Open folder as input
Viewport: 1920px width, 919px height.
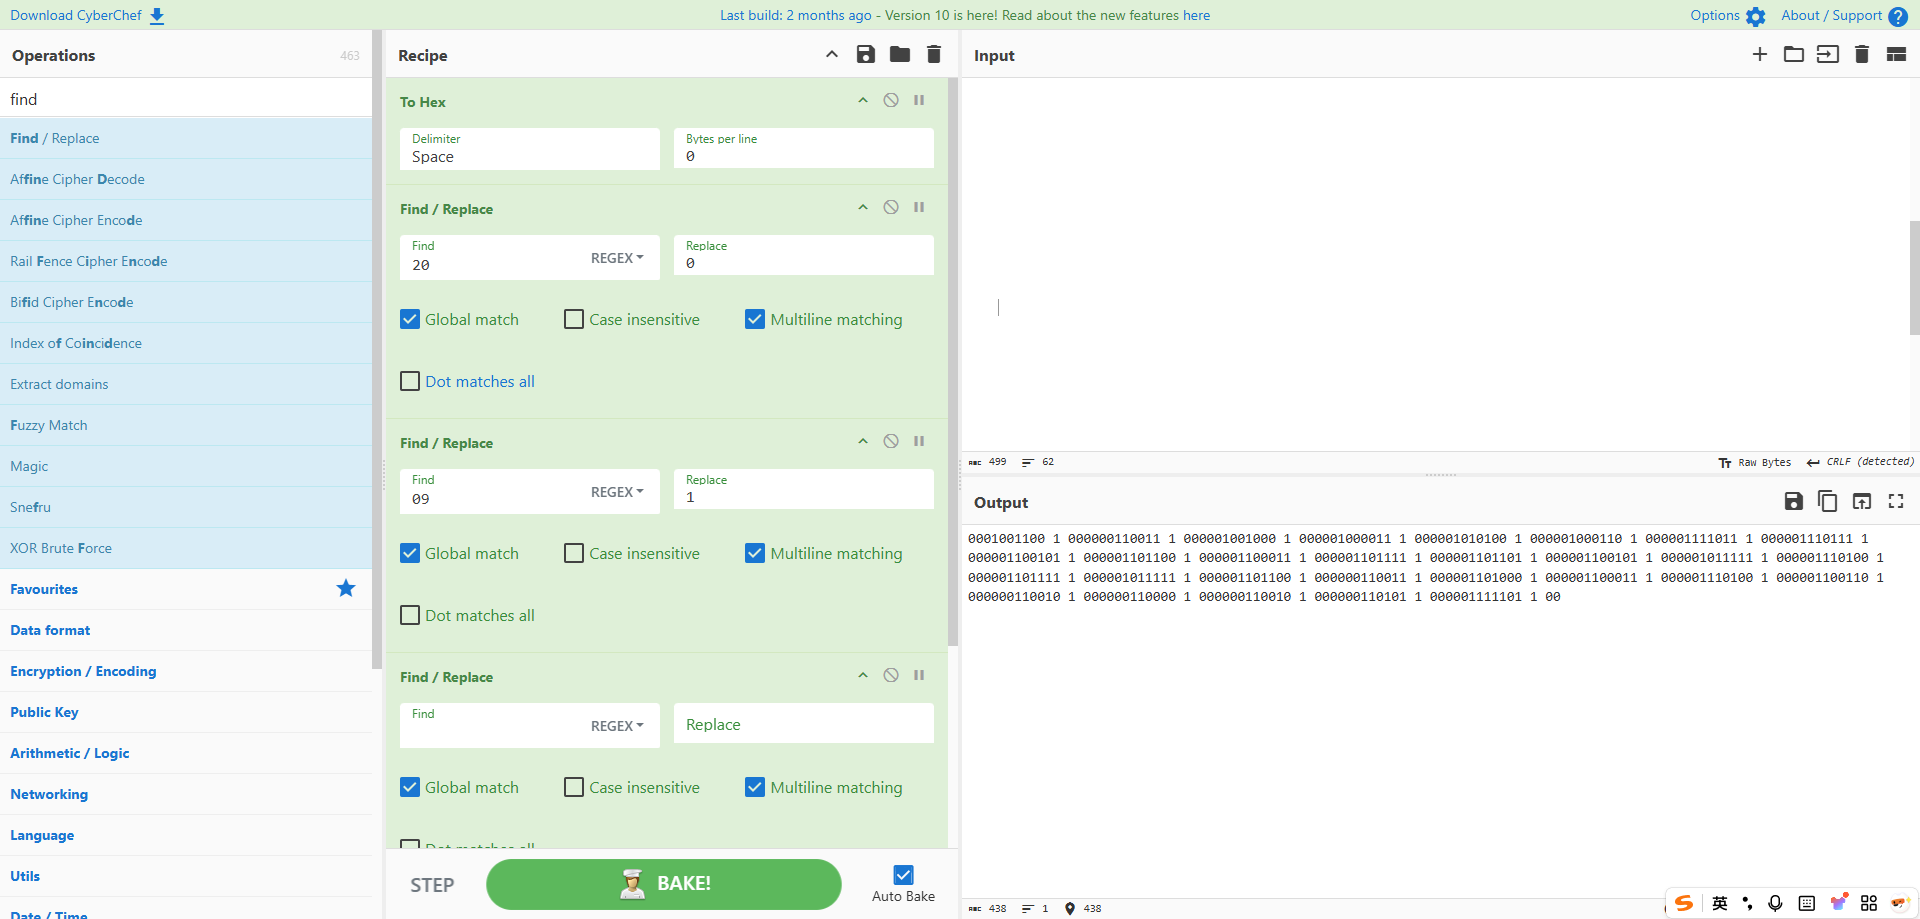click(1794, 55)
